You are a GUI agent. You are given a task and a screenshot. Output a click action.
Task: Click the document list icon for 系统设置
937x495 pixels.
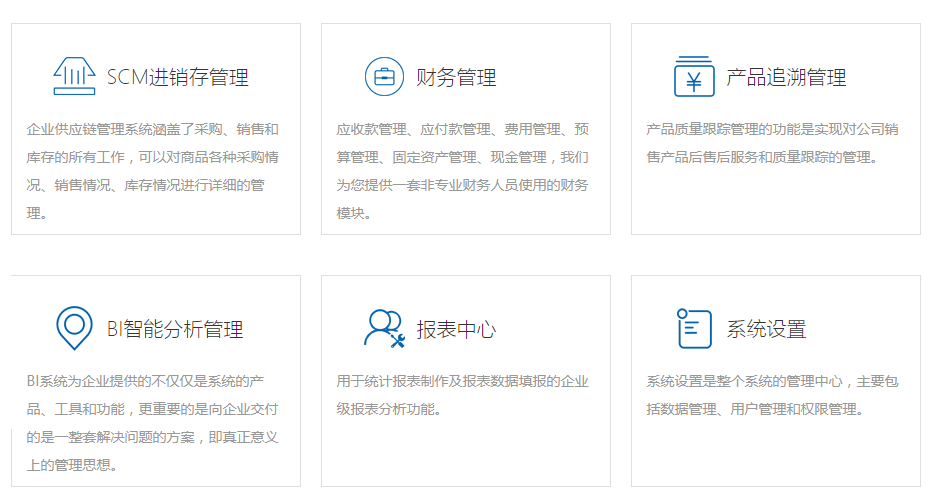[x=694, y=328]
